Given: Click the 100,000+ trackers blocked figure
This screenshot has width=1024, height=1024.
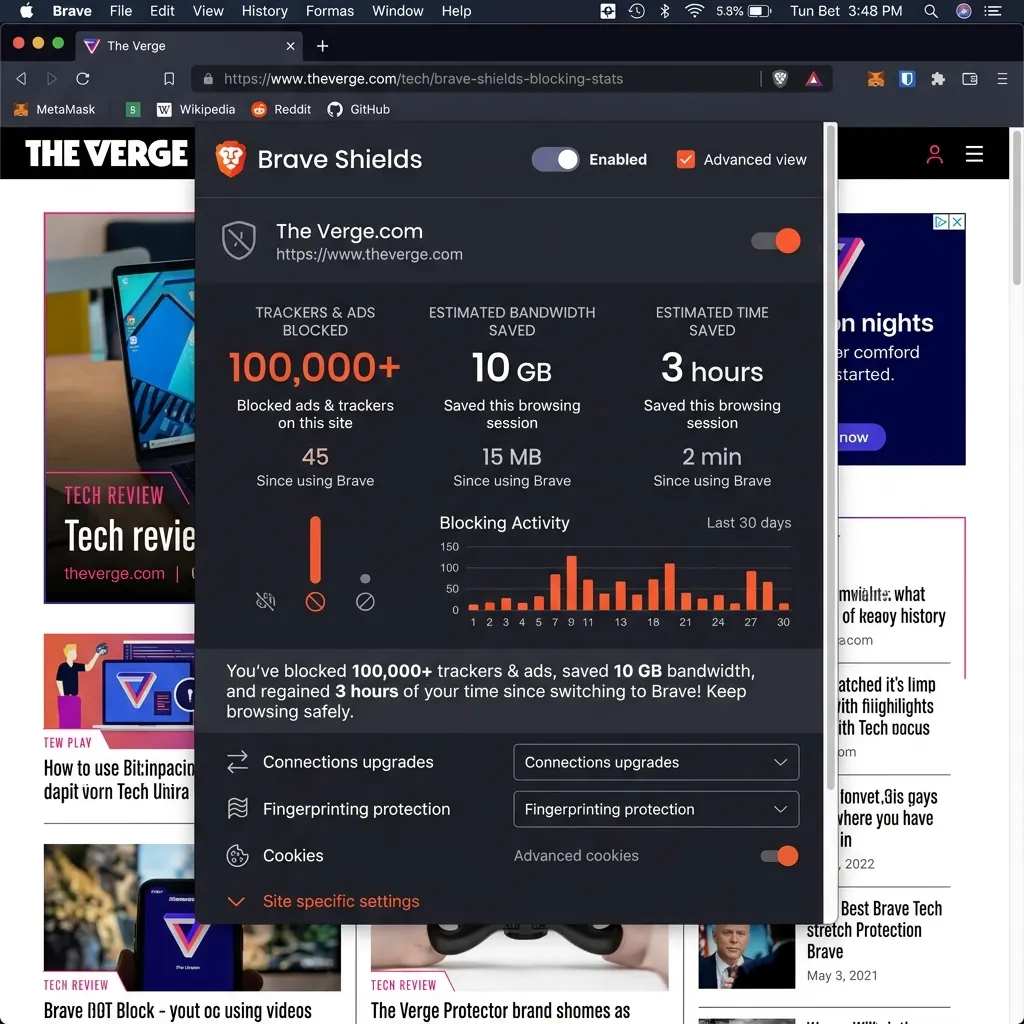Looking at the screenshot, I should (314, 367).
